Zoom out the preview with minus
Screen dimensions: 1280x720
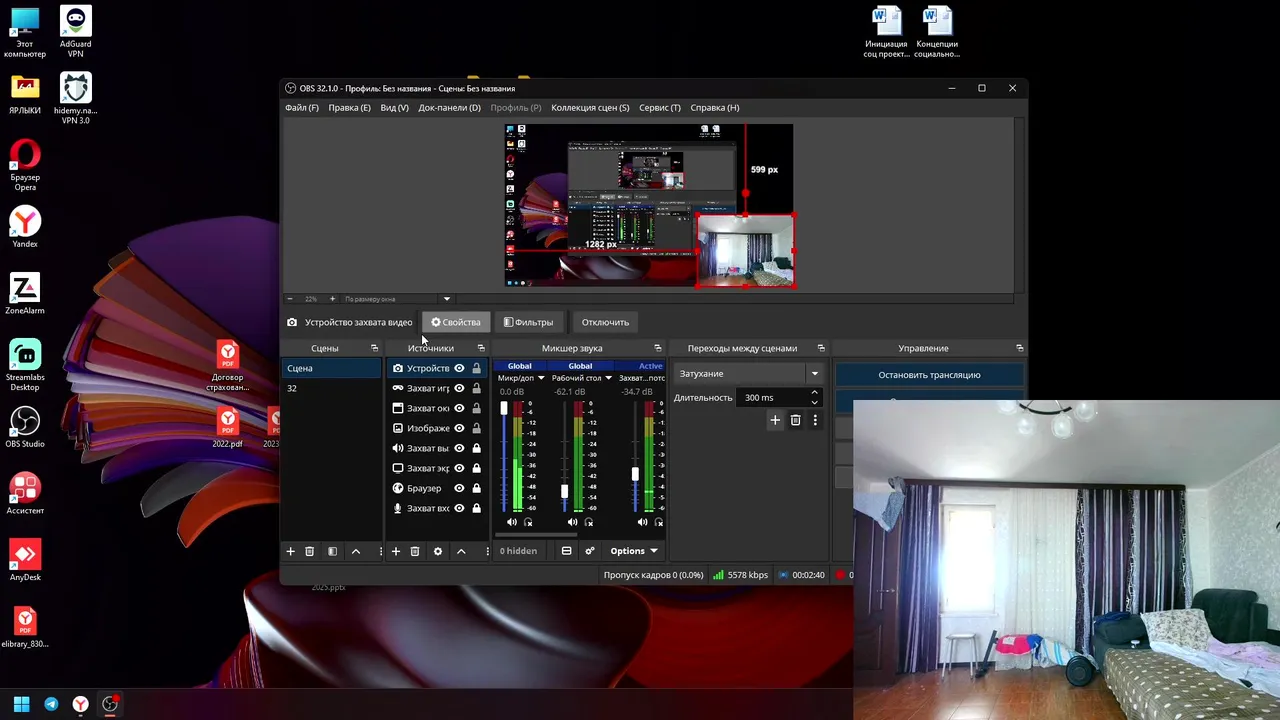(x=290, y=298)
